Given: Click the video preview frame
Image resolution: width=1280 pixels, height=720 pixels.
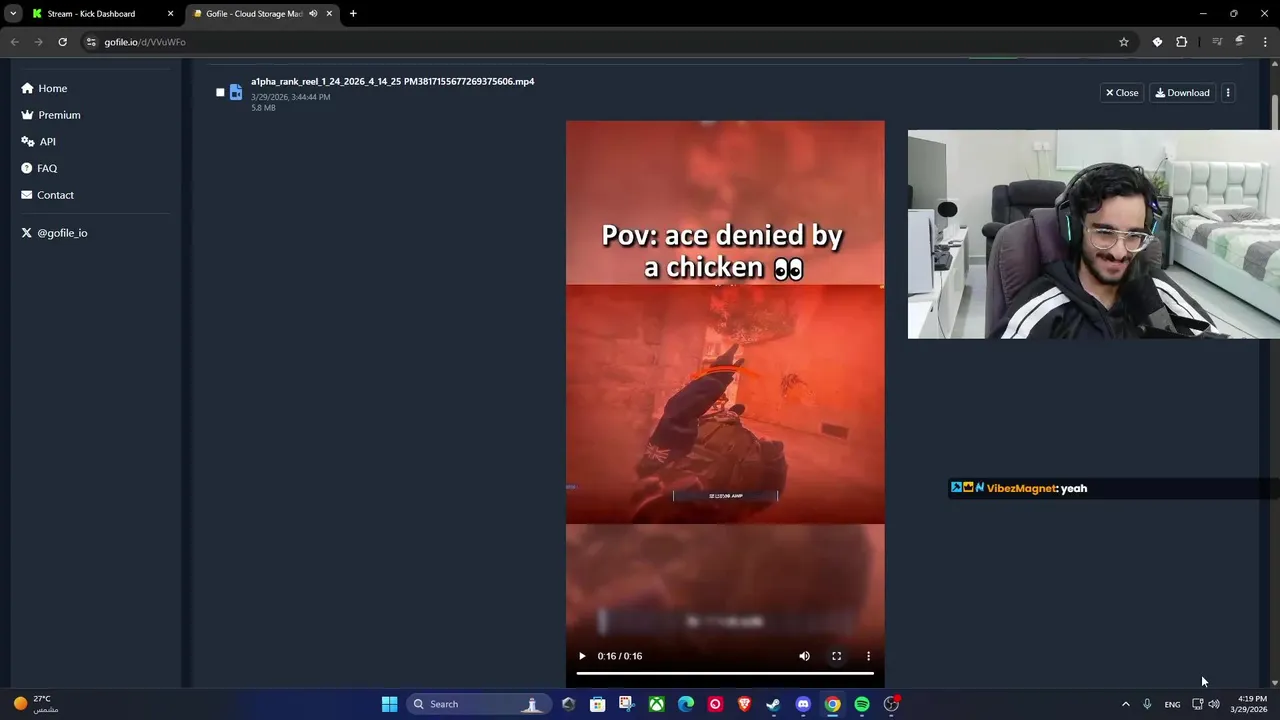Looking at the screenshot, I should click(725, 404).
